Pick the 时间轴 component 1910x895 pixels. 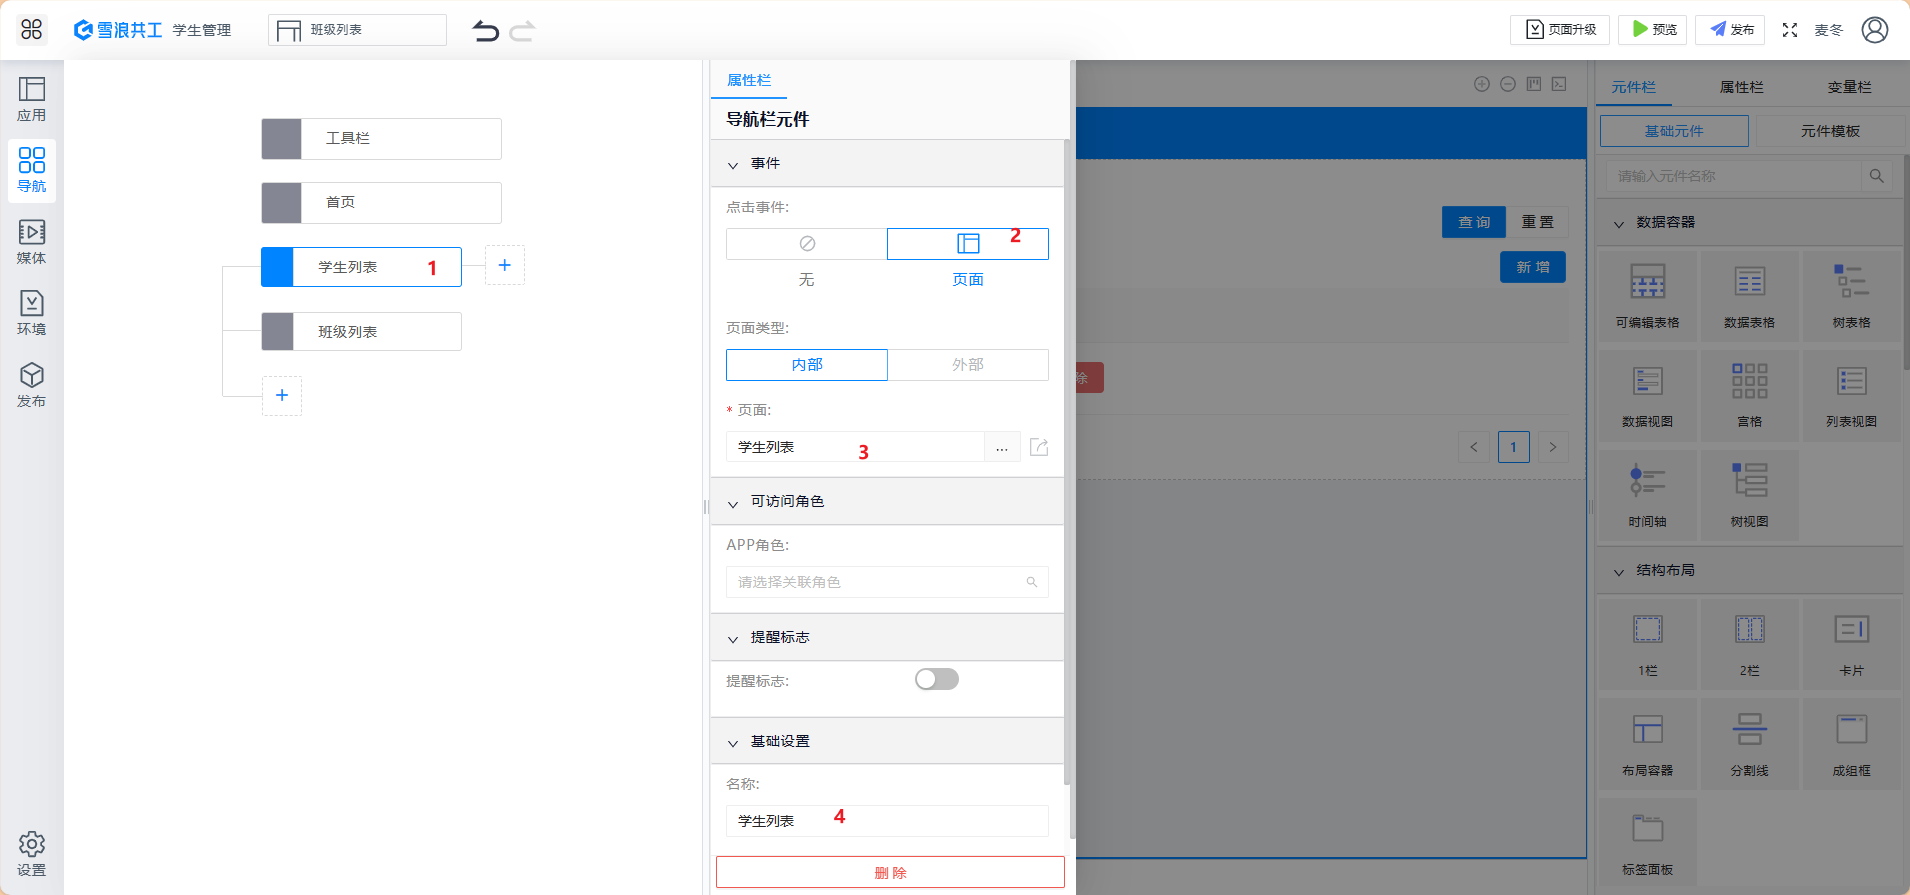1648,495
